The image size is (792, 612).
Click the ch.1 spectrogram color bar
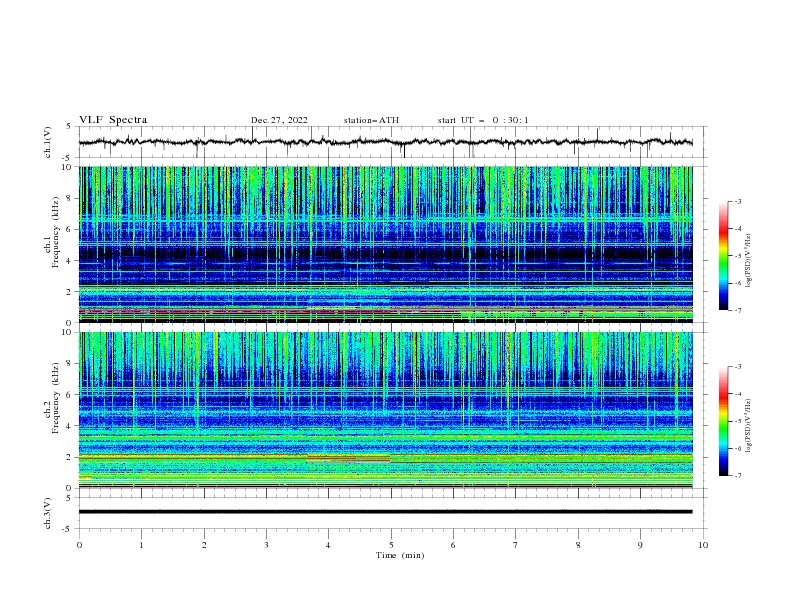723,256
